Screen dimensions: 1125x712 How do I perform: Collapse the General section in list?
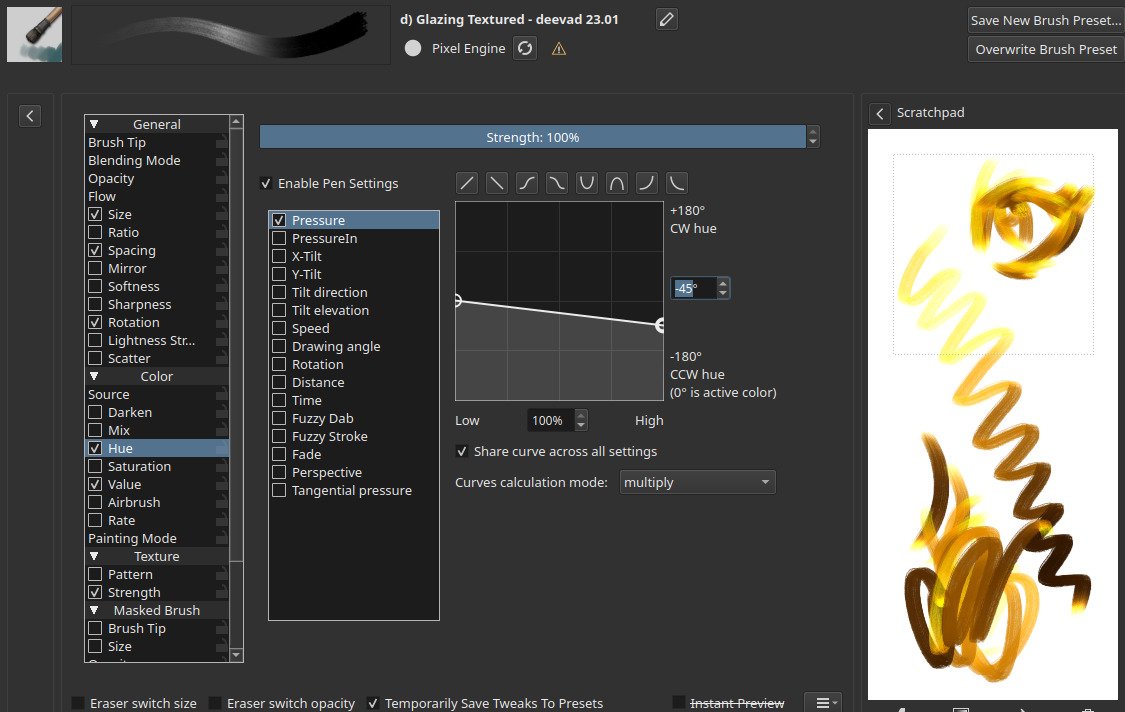[95, 124]
